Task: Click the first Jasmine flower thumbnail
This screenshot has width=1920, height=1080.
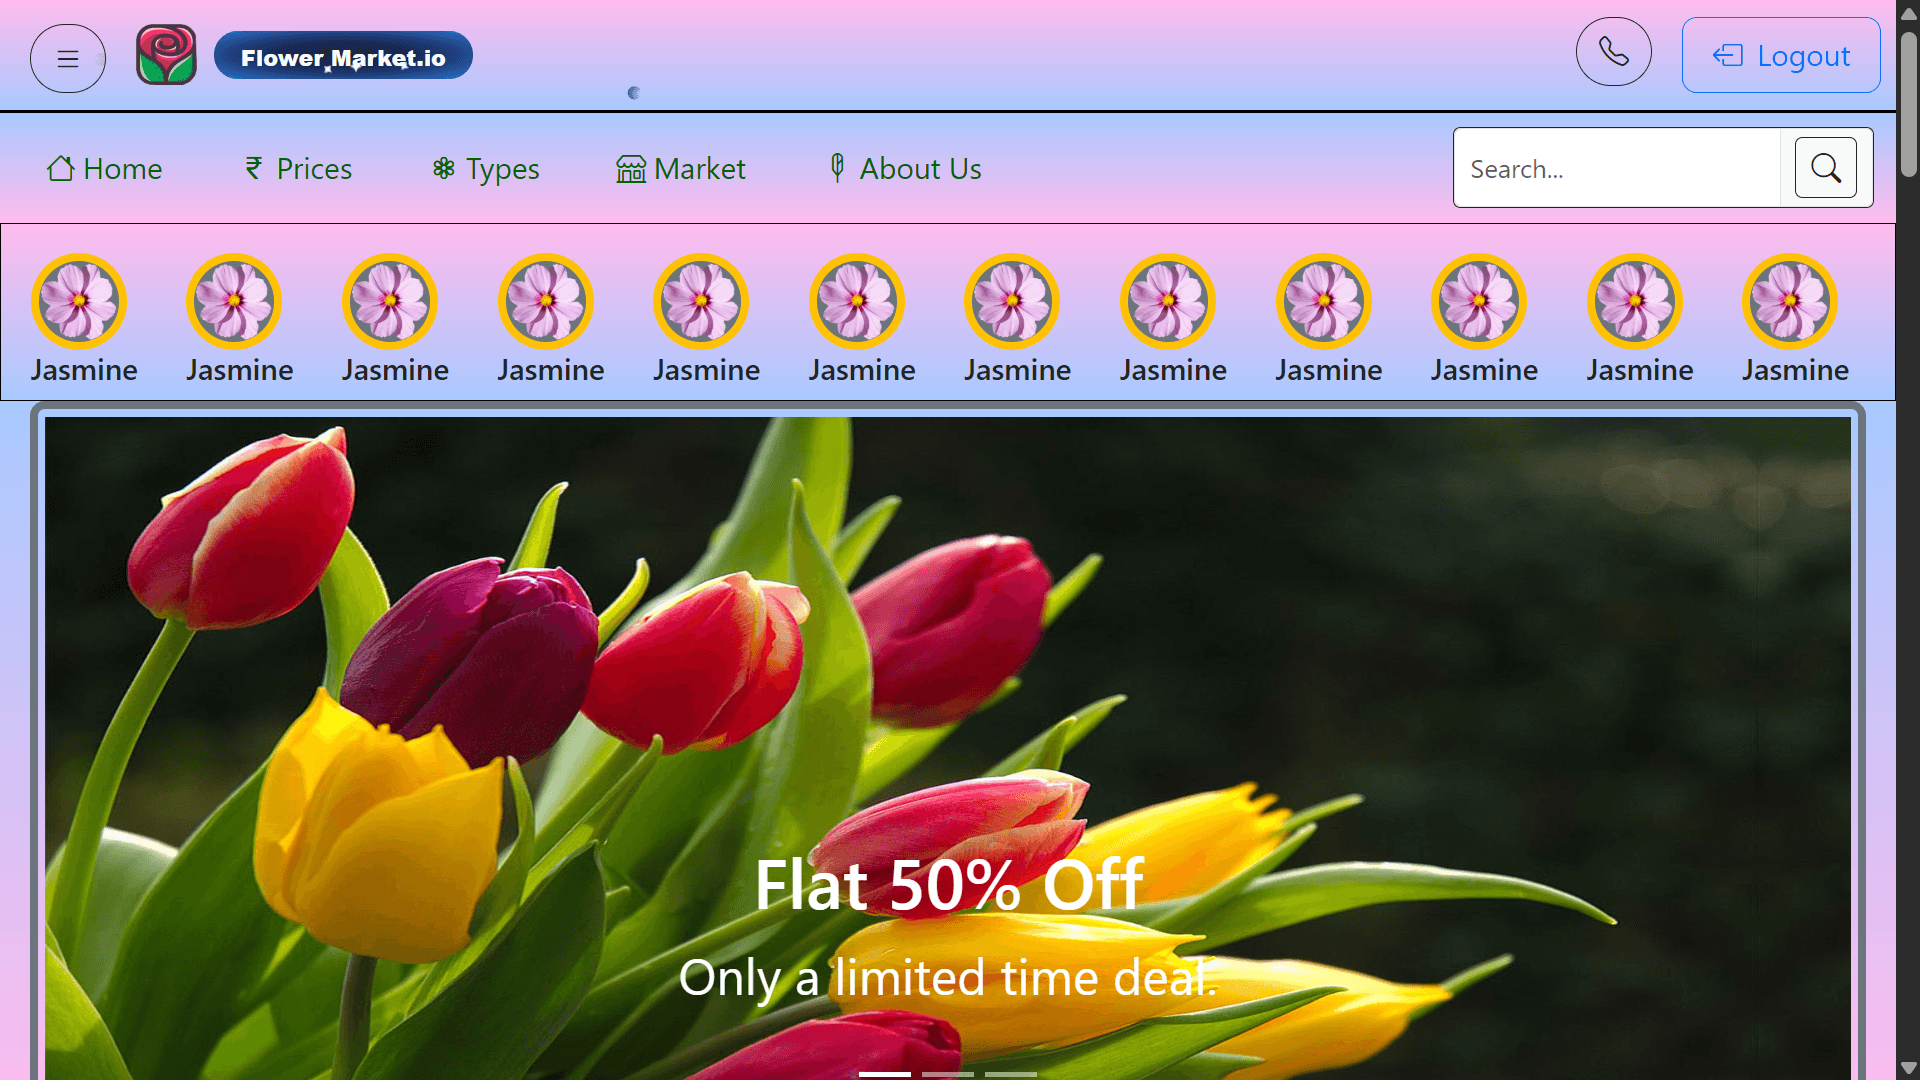Action: point(79,301)
